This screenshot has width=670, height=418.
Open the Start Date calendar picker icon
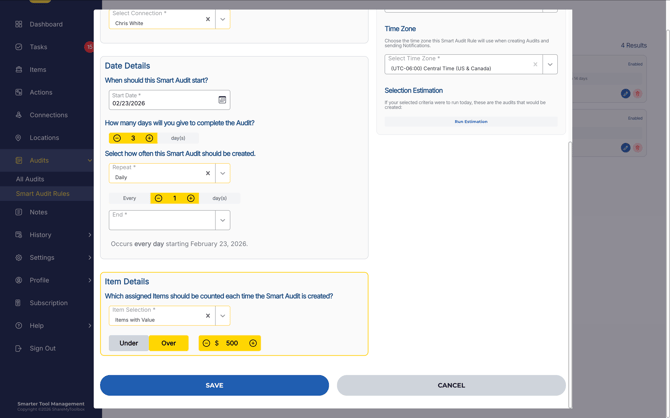pyautogui.click(x=222, y=100)
